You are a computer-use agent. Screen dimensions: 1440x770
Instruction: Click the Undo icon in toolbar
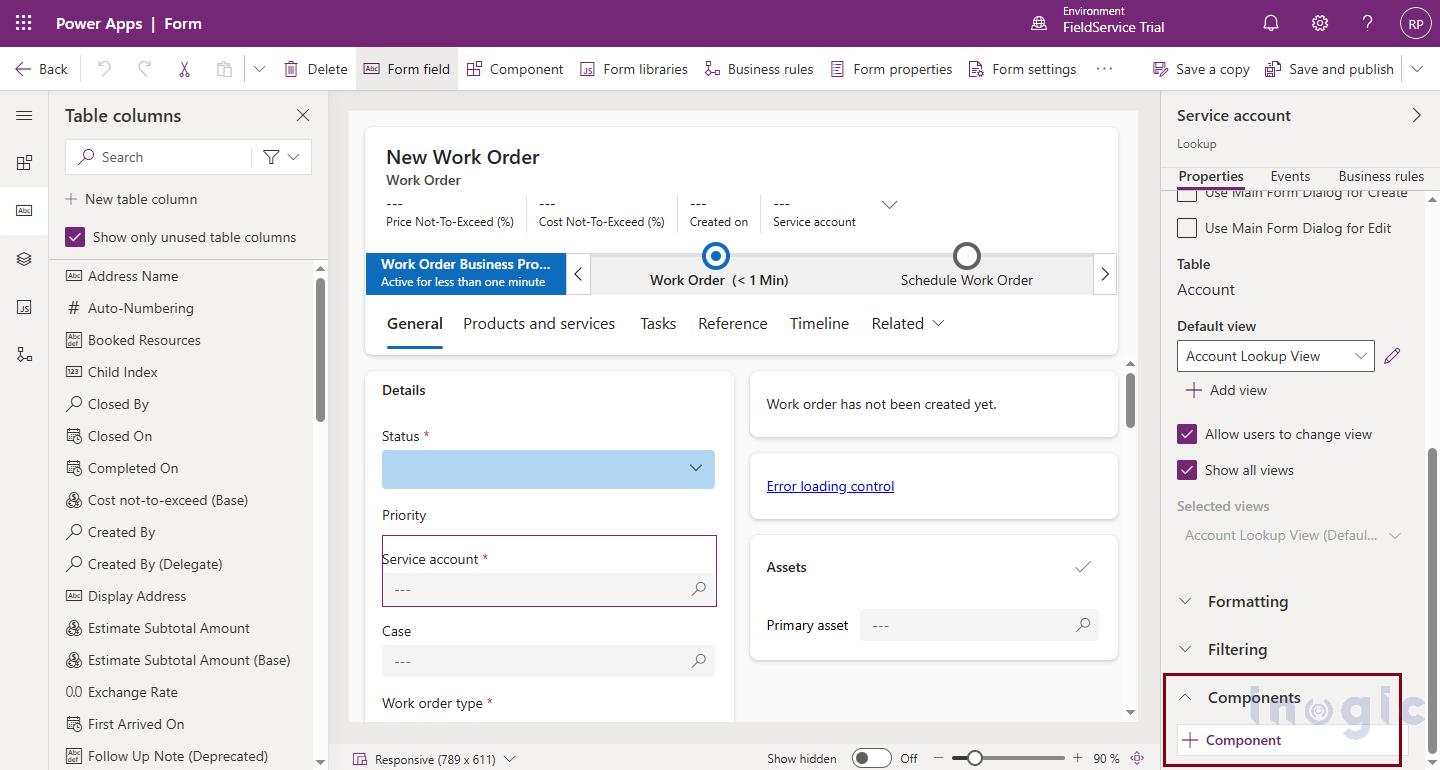104,69
